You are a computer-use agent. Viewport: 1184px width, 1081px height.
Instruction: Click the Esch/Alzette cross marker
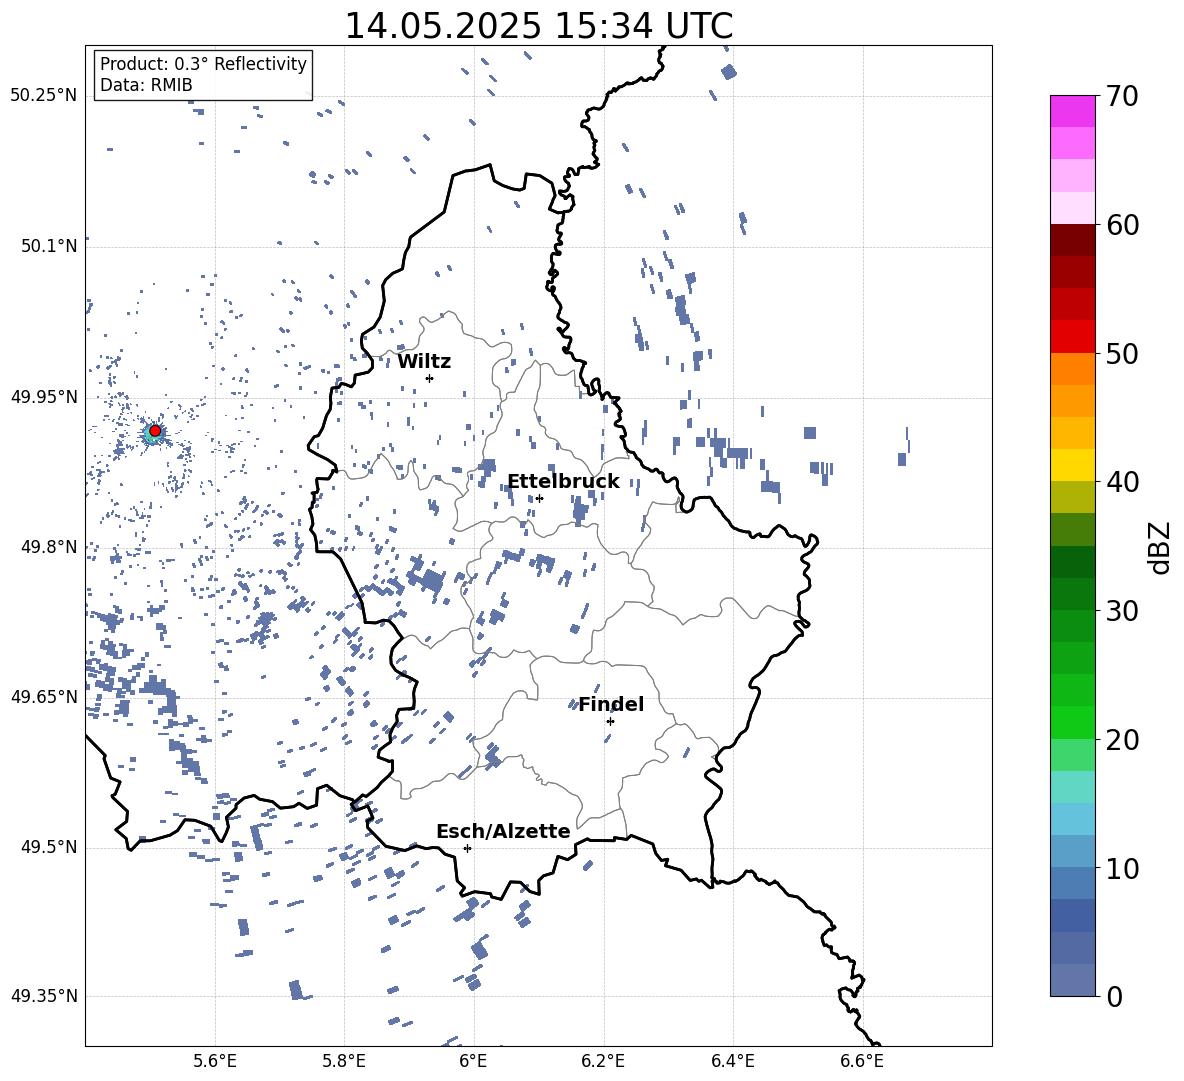(x=467, y=848)
